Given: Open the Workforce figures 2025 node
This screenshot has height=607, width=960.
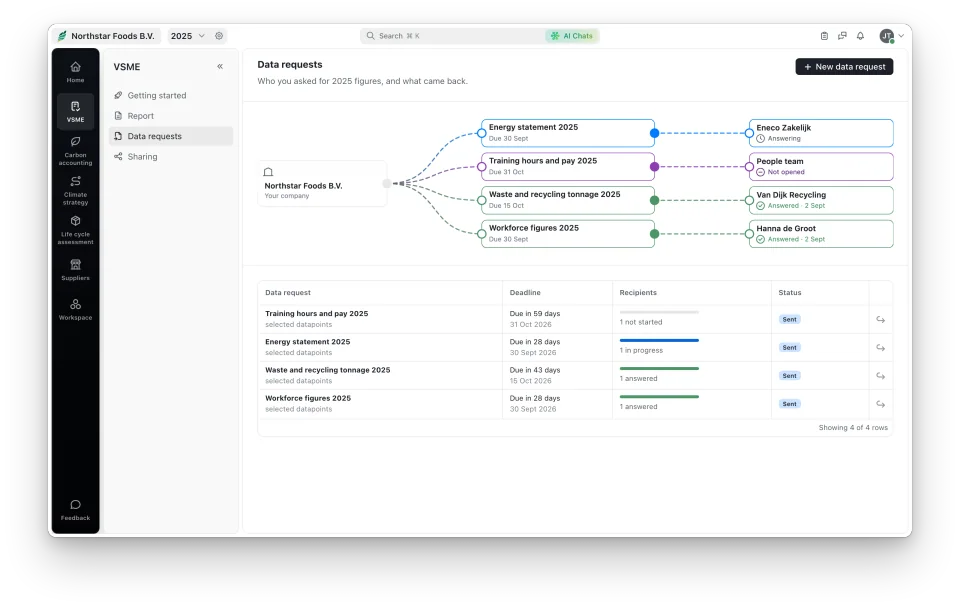Looking at the screenshot, I should (x=568, y=234).
